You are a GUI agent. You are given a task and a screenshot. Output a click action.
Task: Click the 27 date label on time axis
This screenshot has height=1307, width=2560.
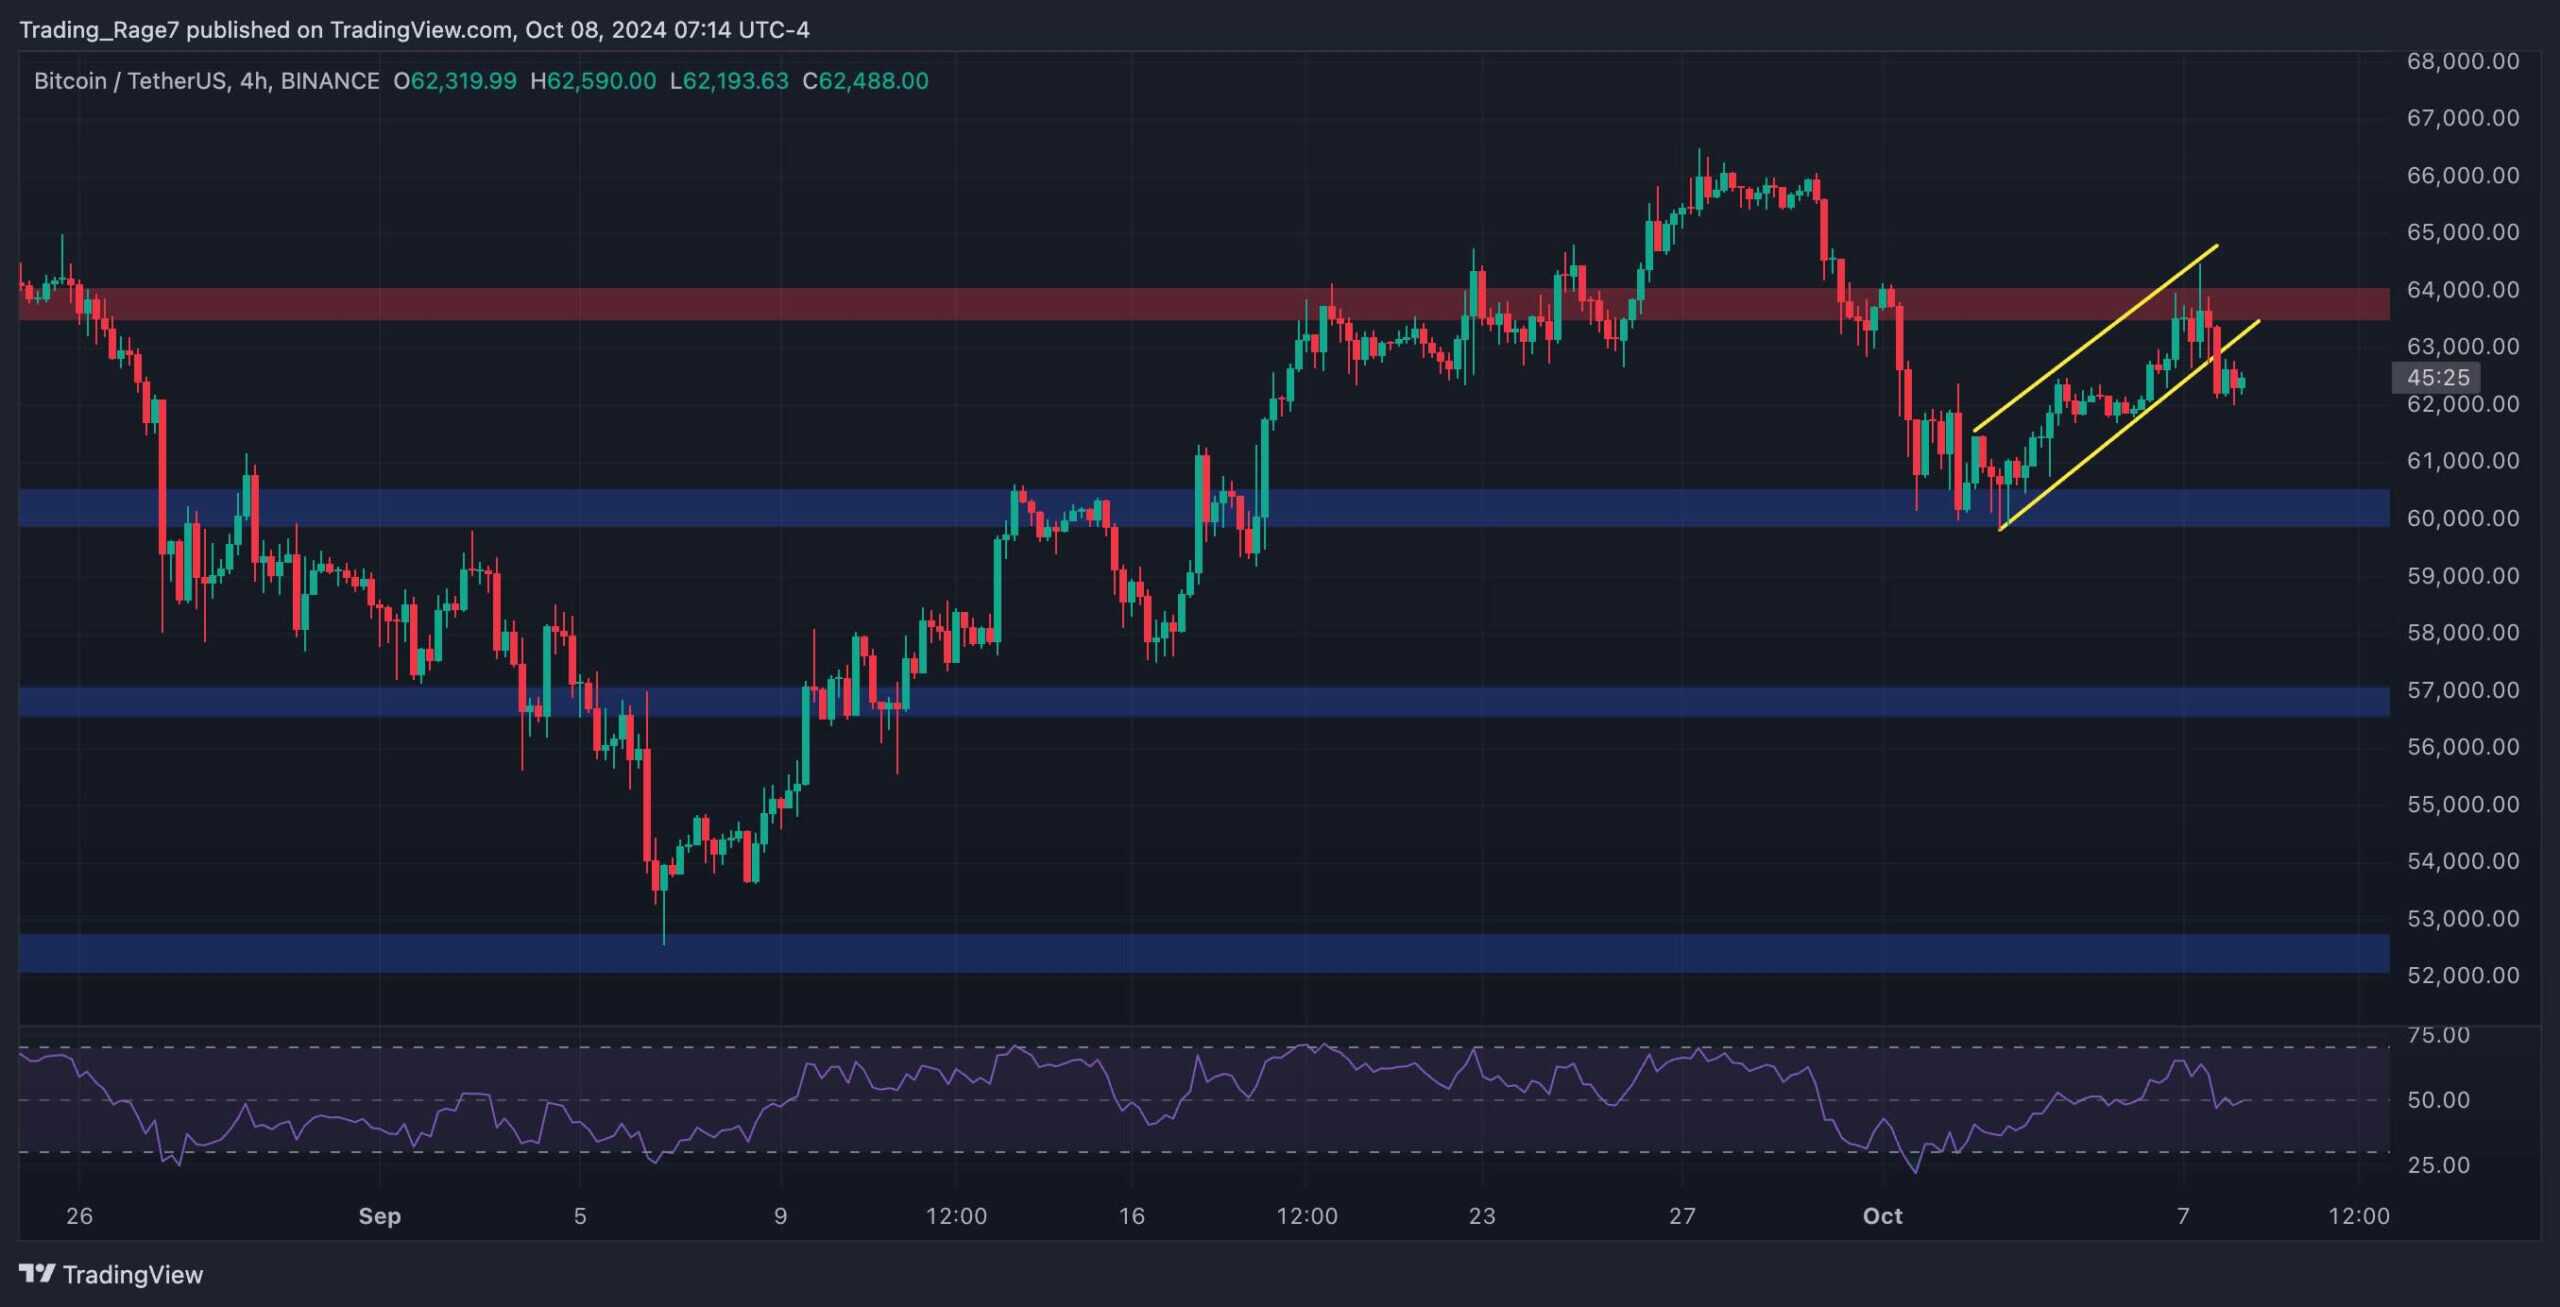click(x=1683, y=1216)
